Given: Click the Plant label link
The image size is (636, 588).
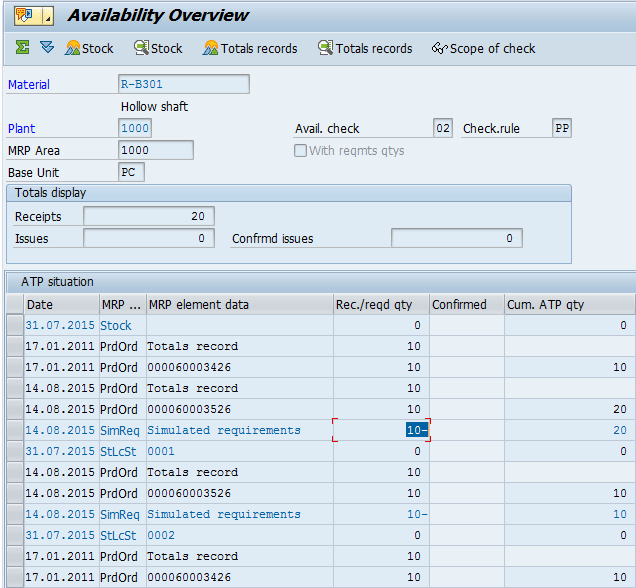Looking at the screenshot, I should [x=21, y=129].
